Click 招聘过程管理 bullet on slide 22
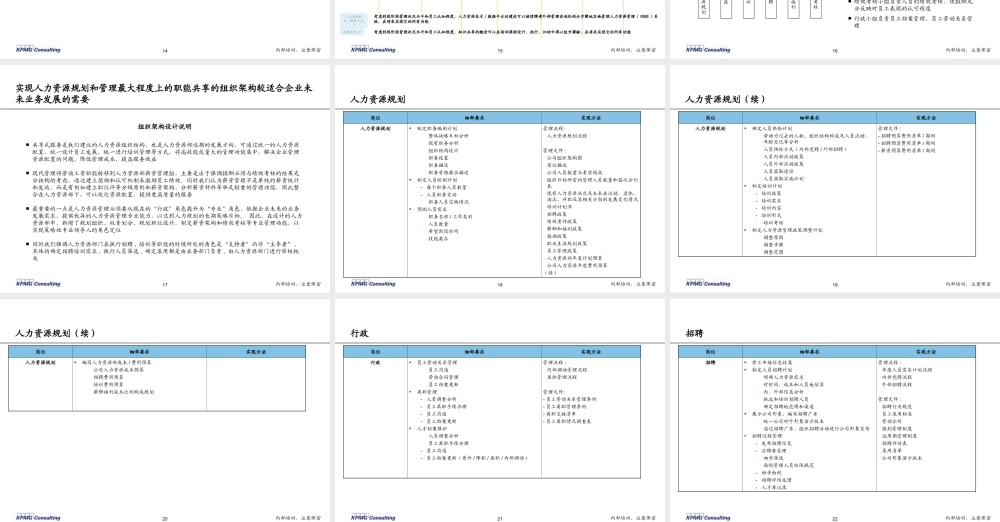 (768, 436)
